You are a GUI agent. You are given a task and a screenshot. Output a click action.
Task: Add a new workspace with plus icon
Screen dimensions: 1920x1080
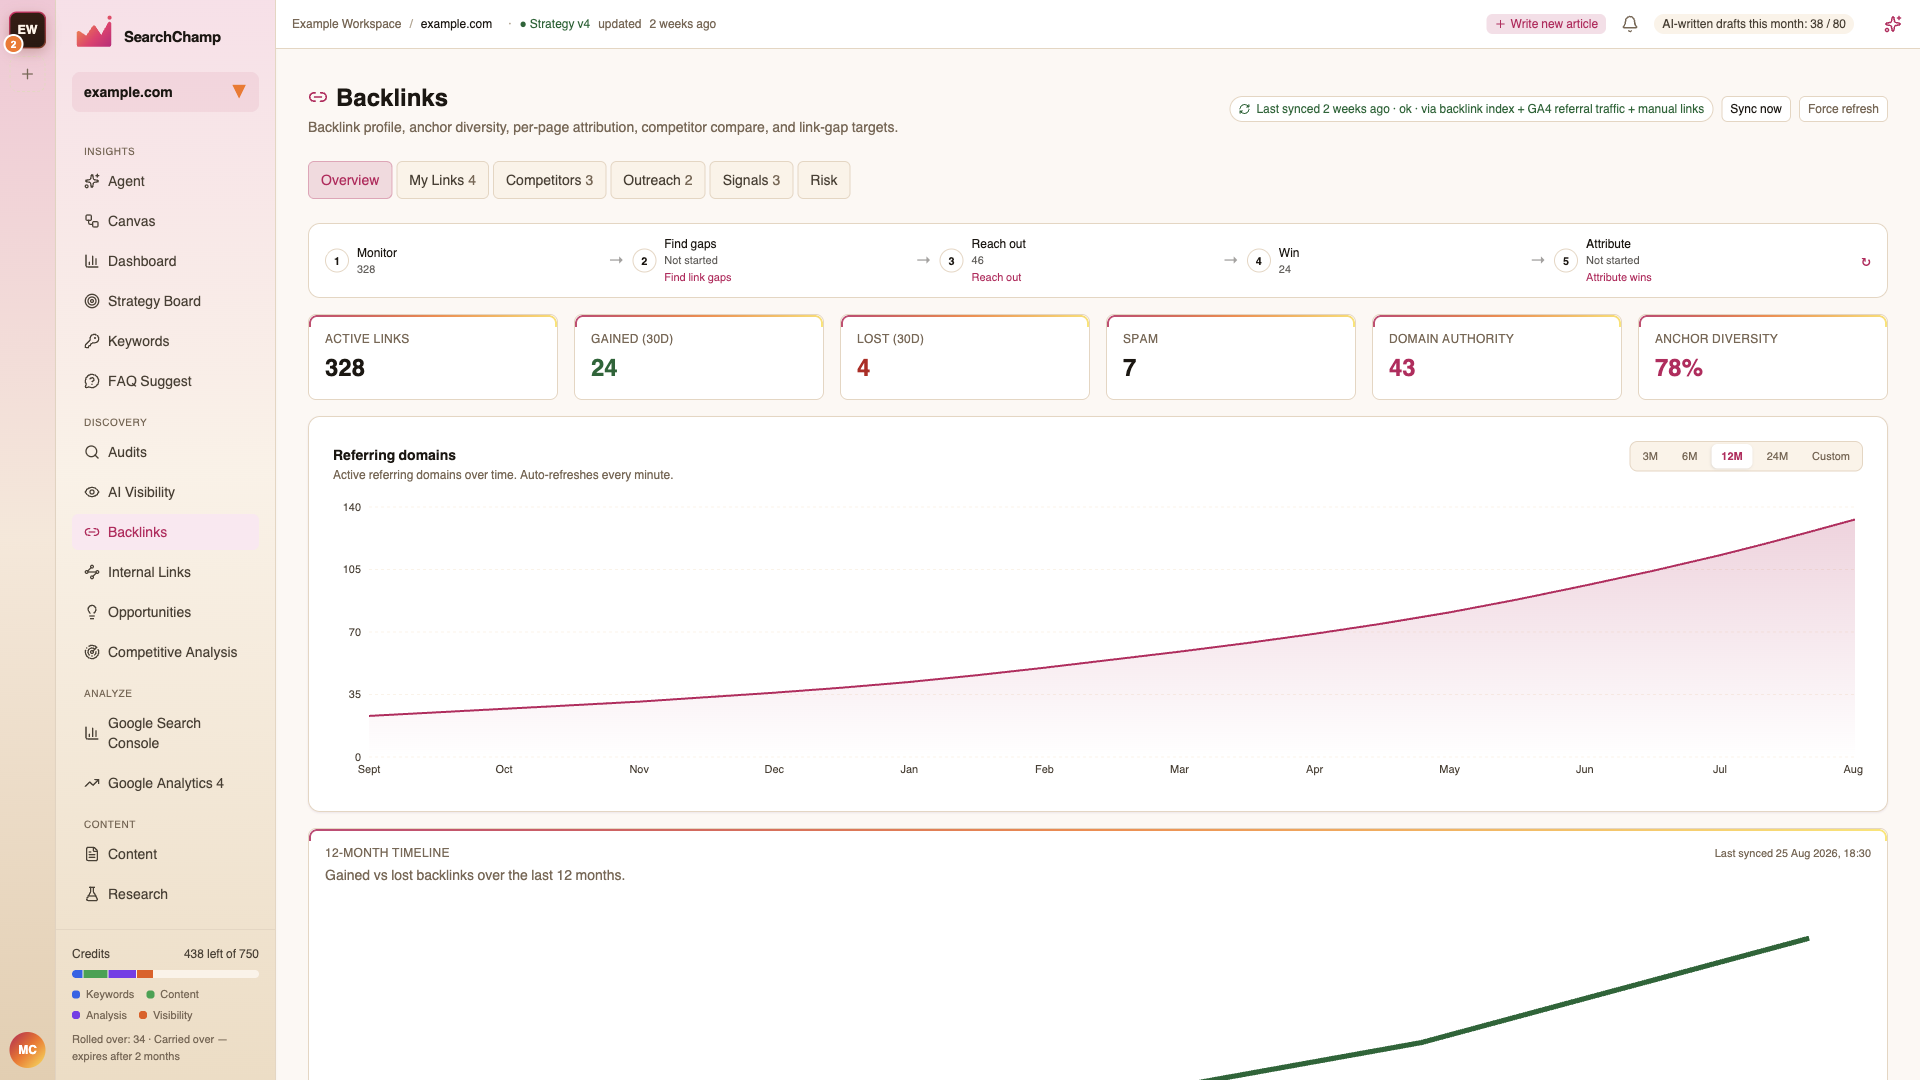28,74
